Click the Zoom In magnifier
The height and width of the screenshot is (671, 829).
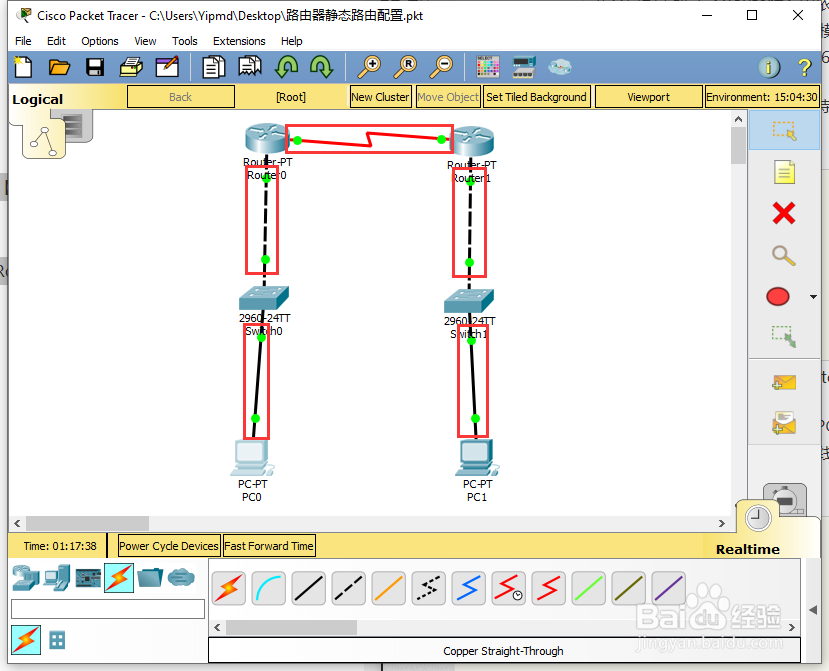coord(369,67)
